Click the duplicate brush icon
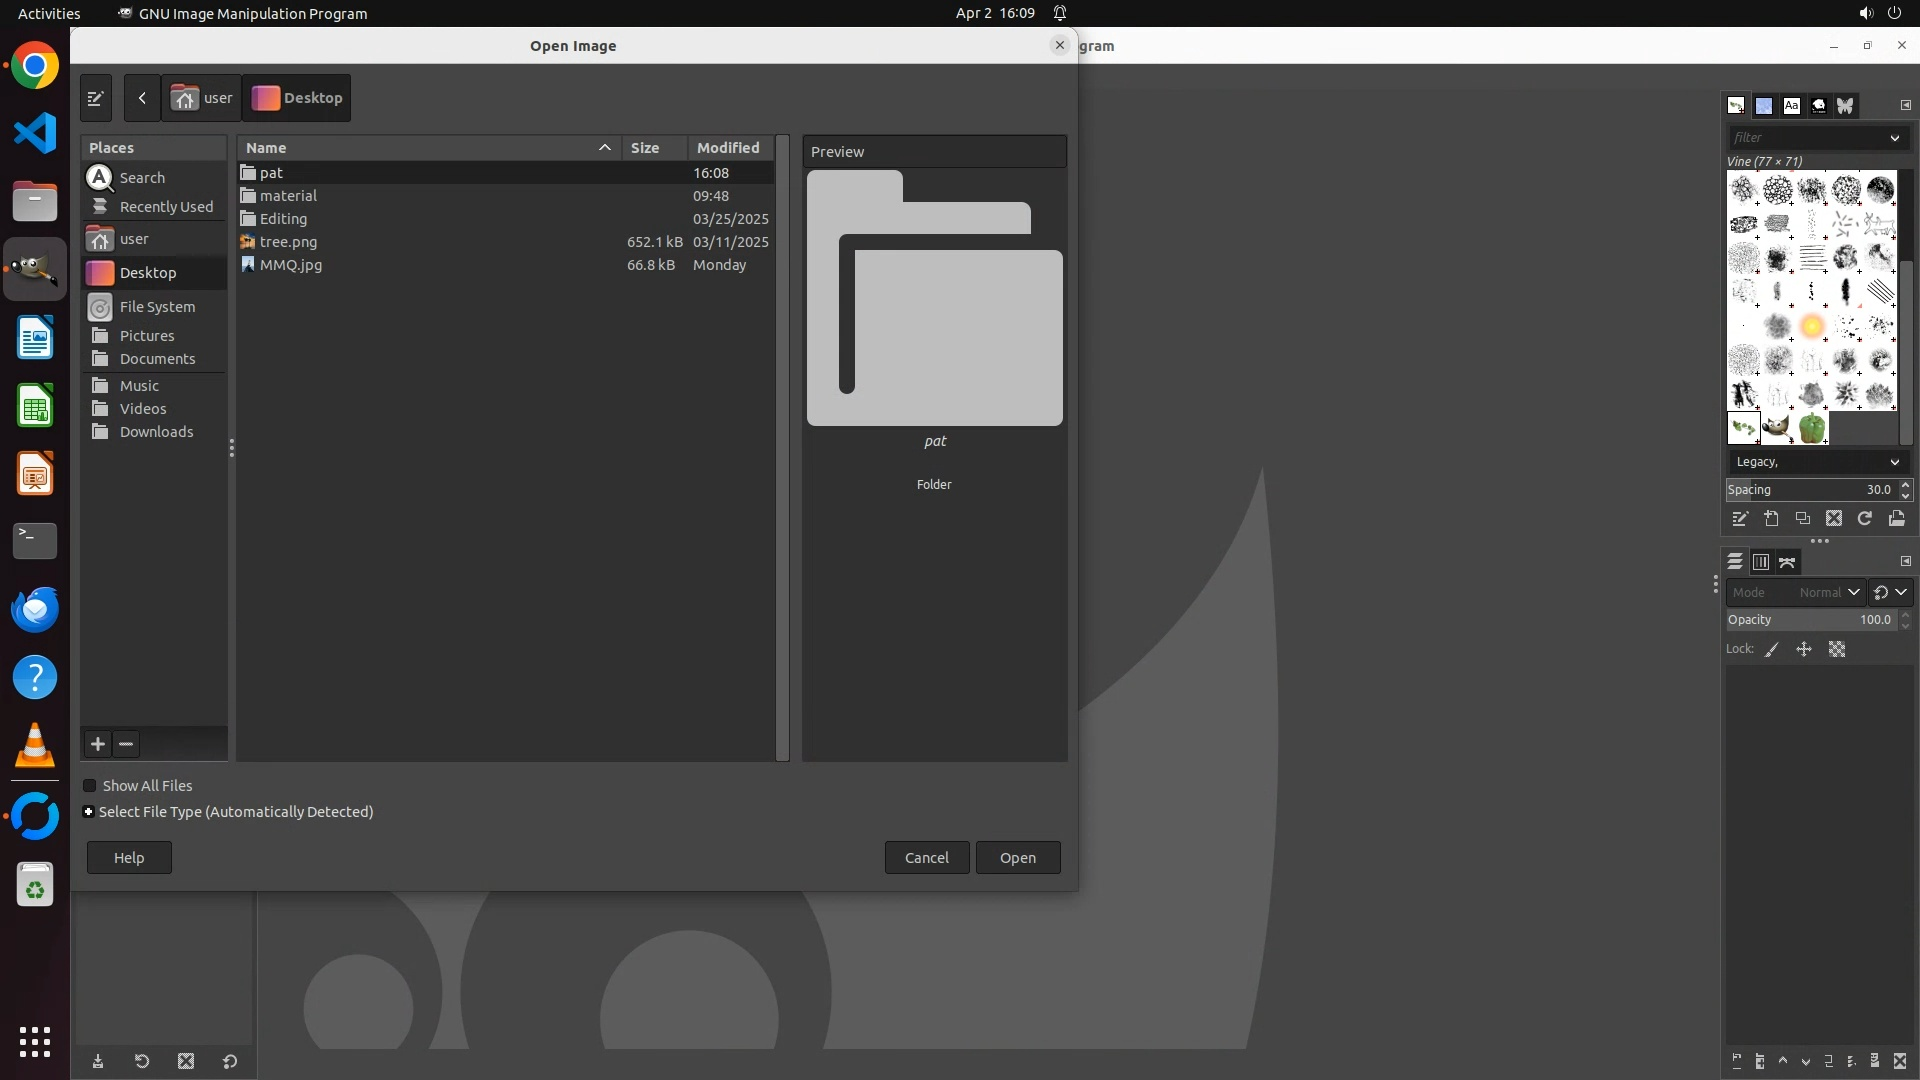1920x1080 pixels. pyautogui.click(x=1802, y=518)
